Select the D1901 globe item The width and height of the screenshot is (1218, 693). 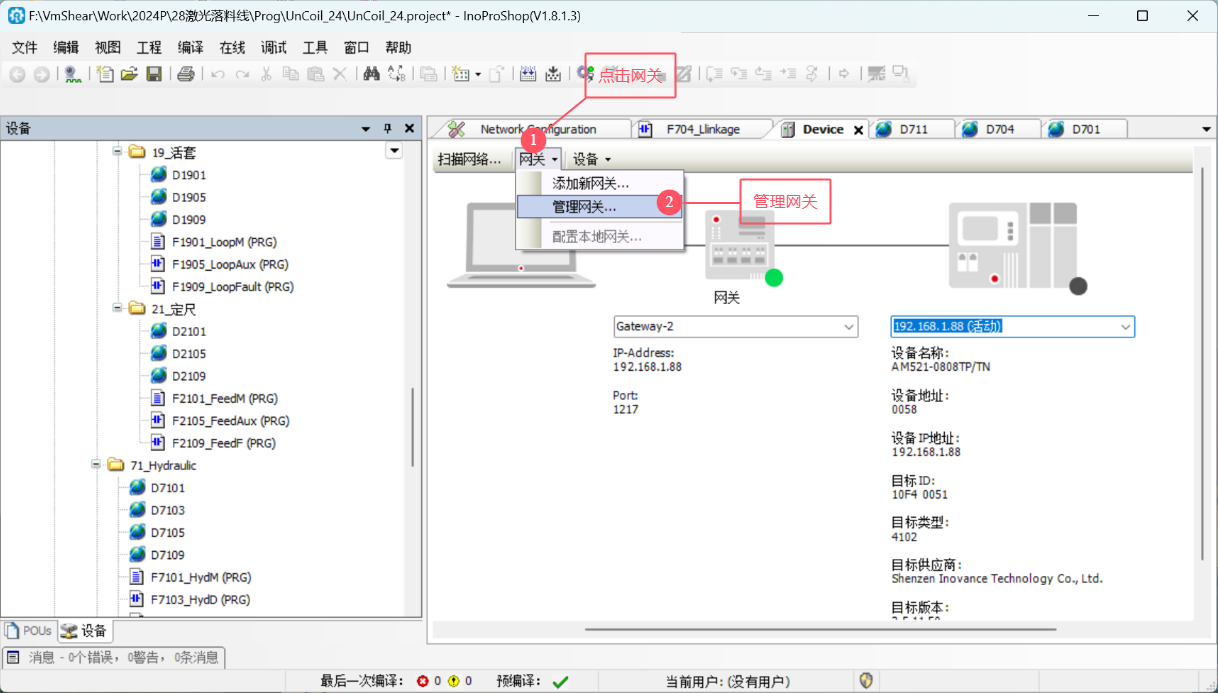[178, 175]
